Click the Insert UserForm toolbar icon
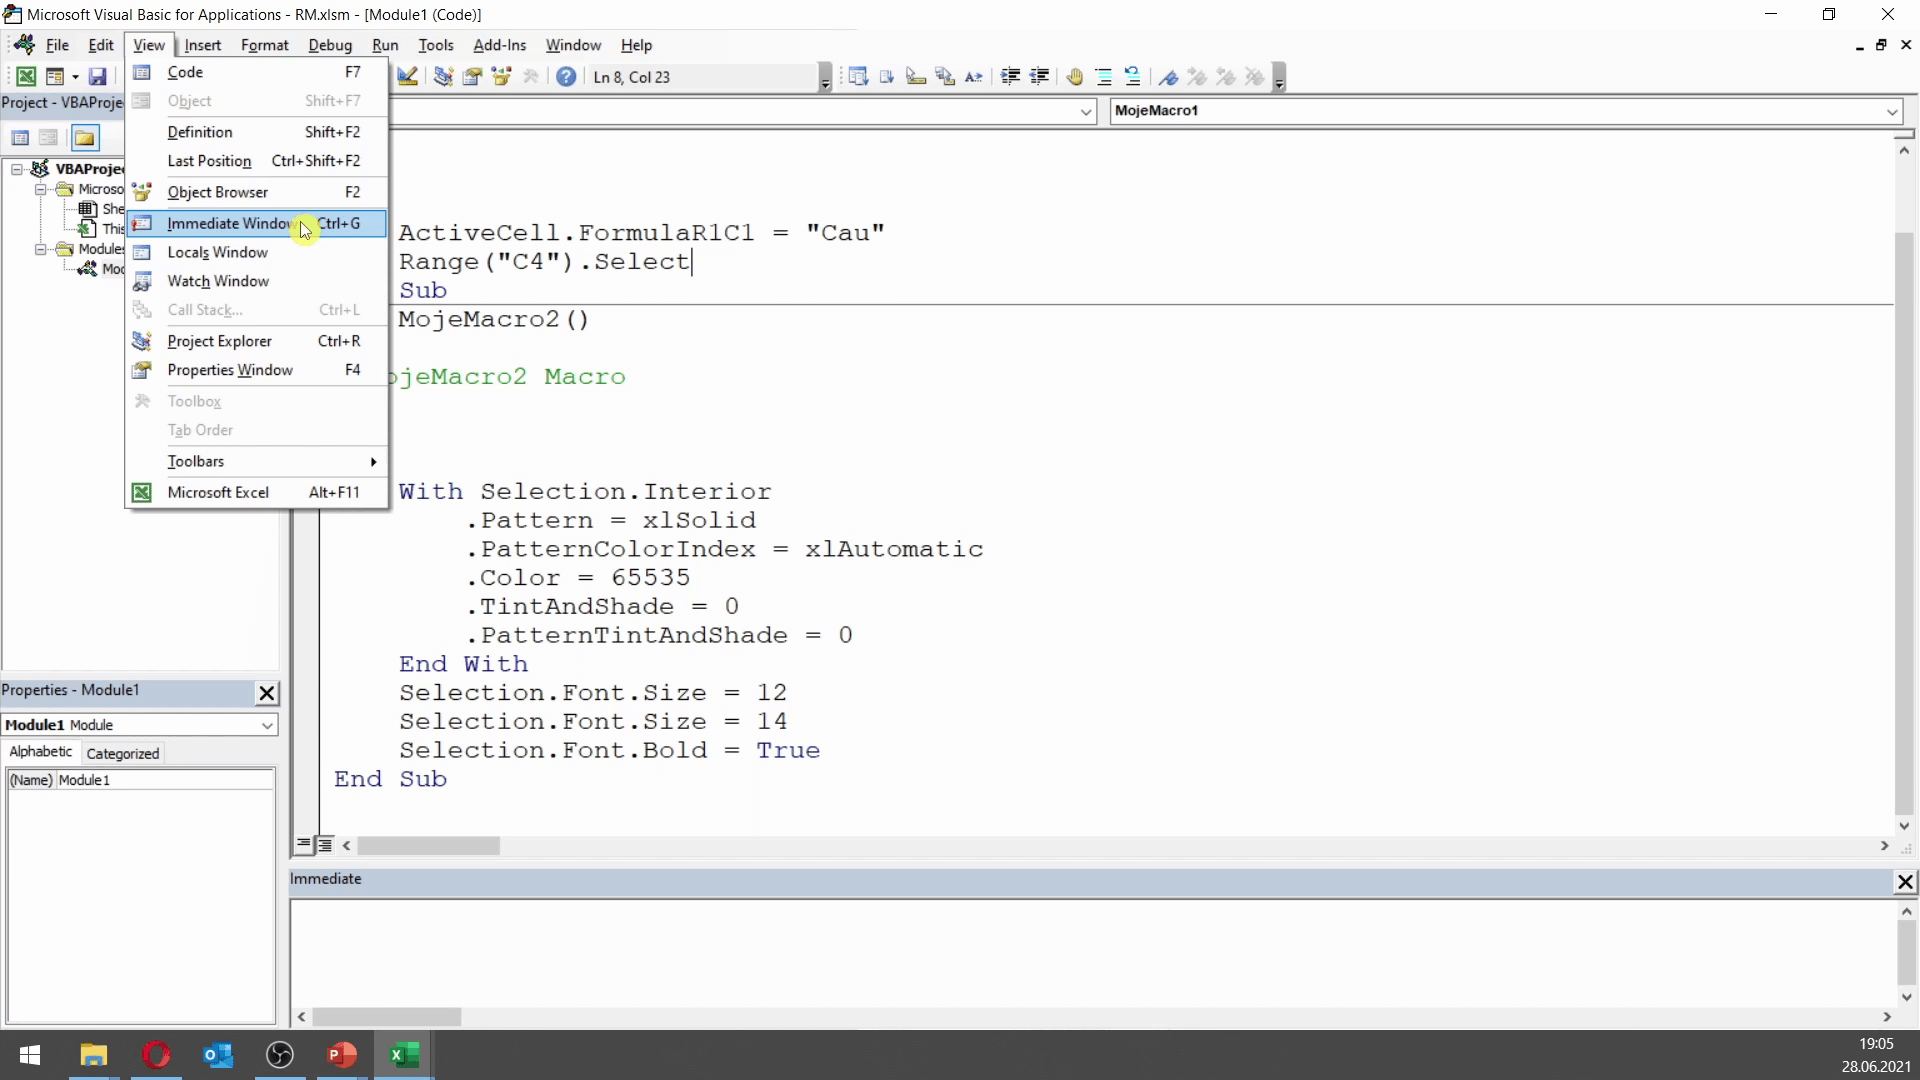Viewport: 1920px width, 1080px height. click(x=54, y=77)
